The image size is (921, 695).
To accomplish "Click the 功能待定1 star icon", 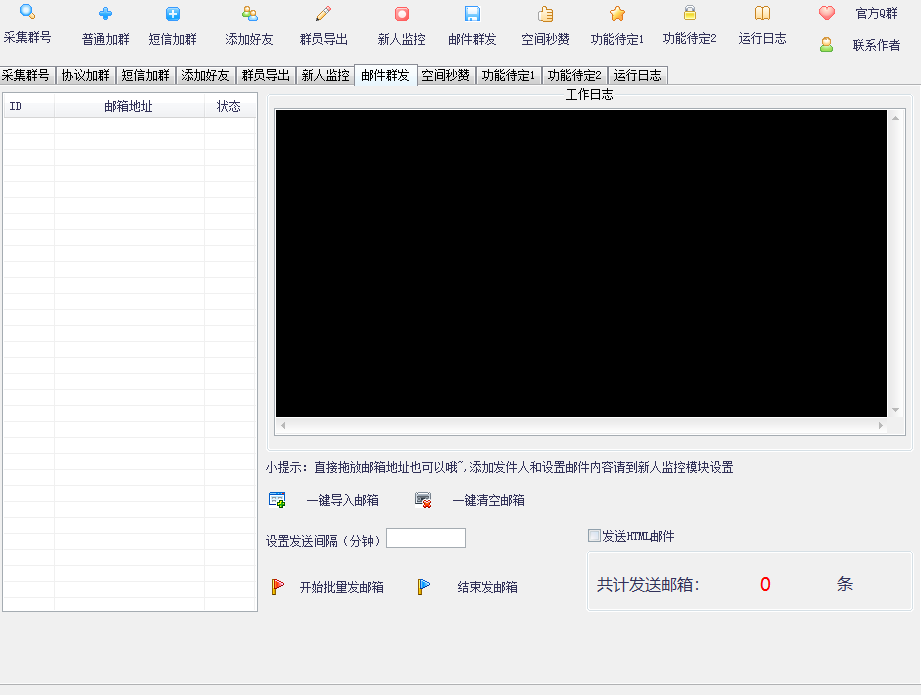I will coord(617,14).
